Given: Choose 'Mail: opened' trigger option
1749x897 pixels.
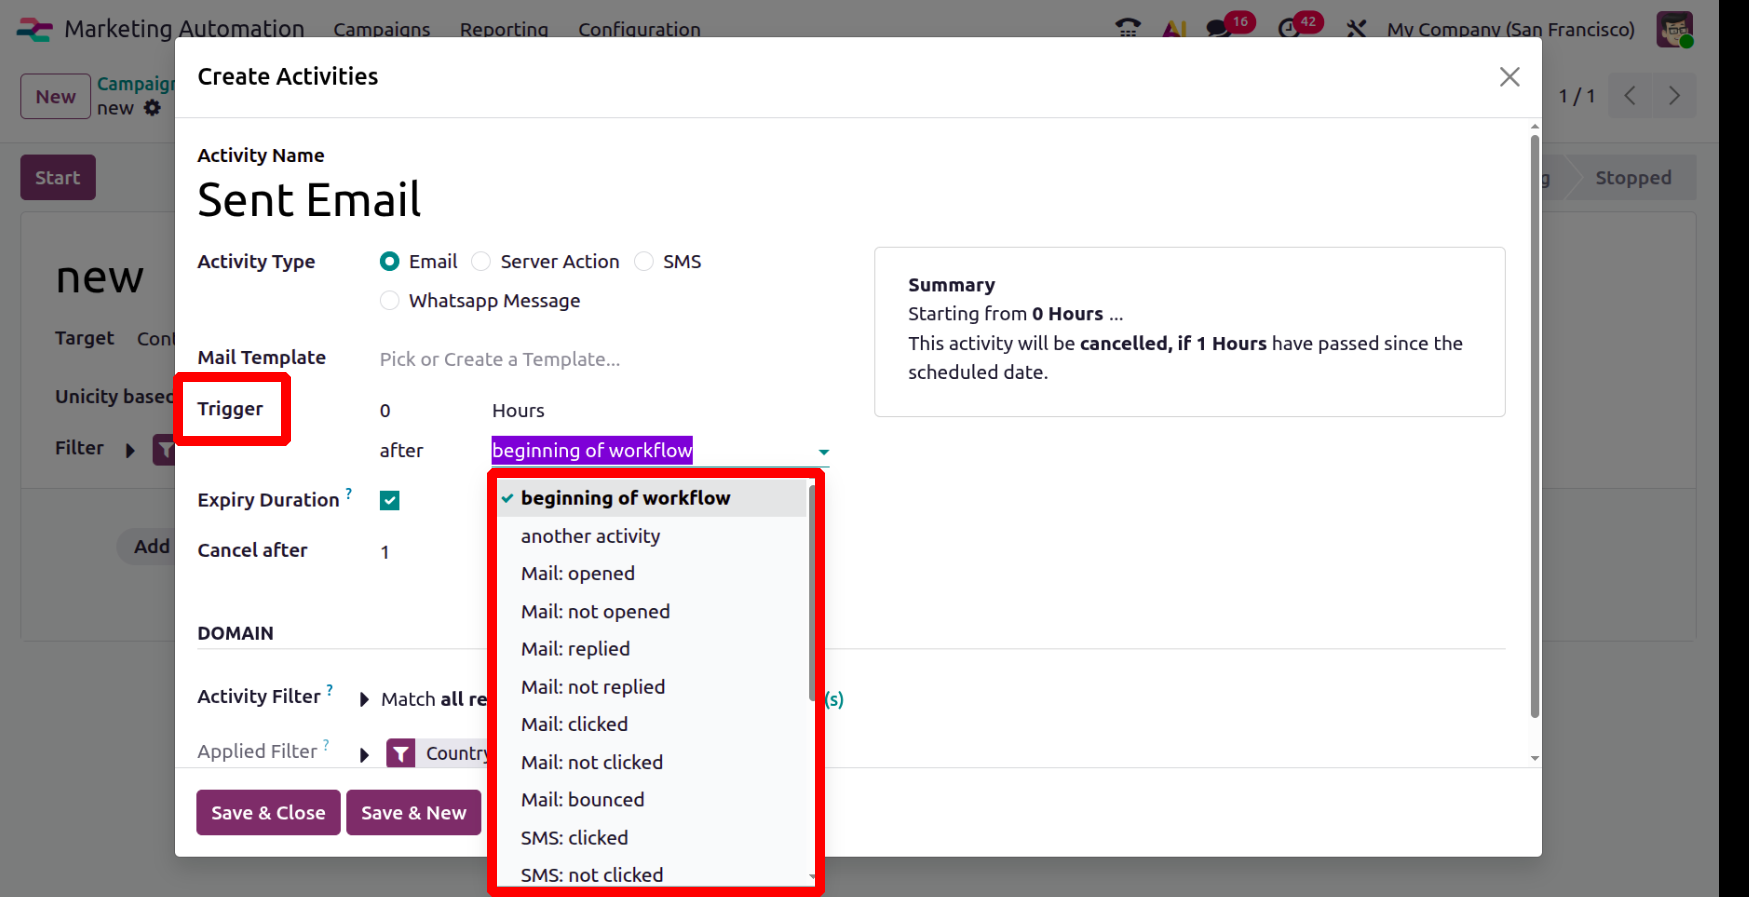Looking at the screenshot, I should click(652, 574).
